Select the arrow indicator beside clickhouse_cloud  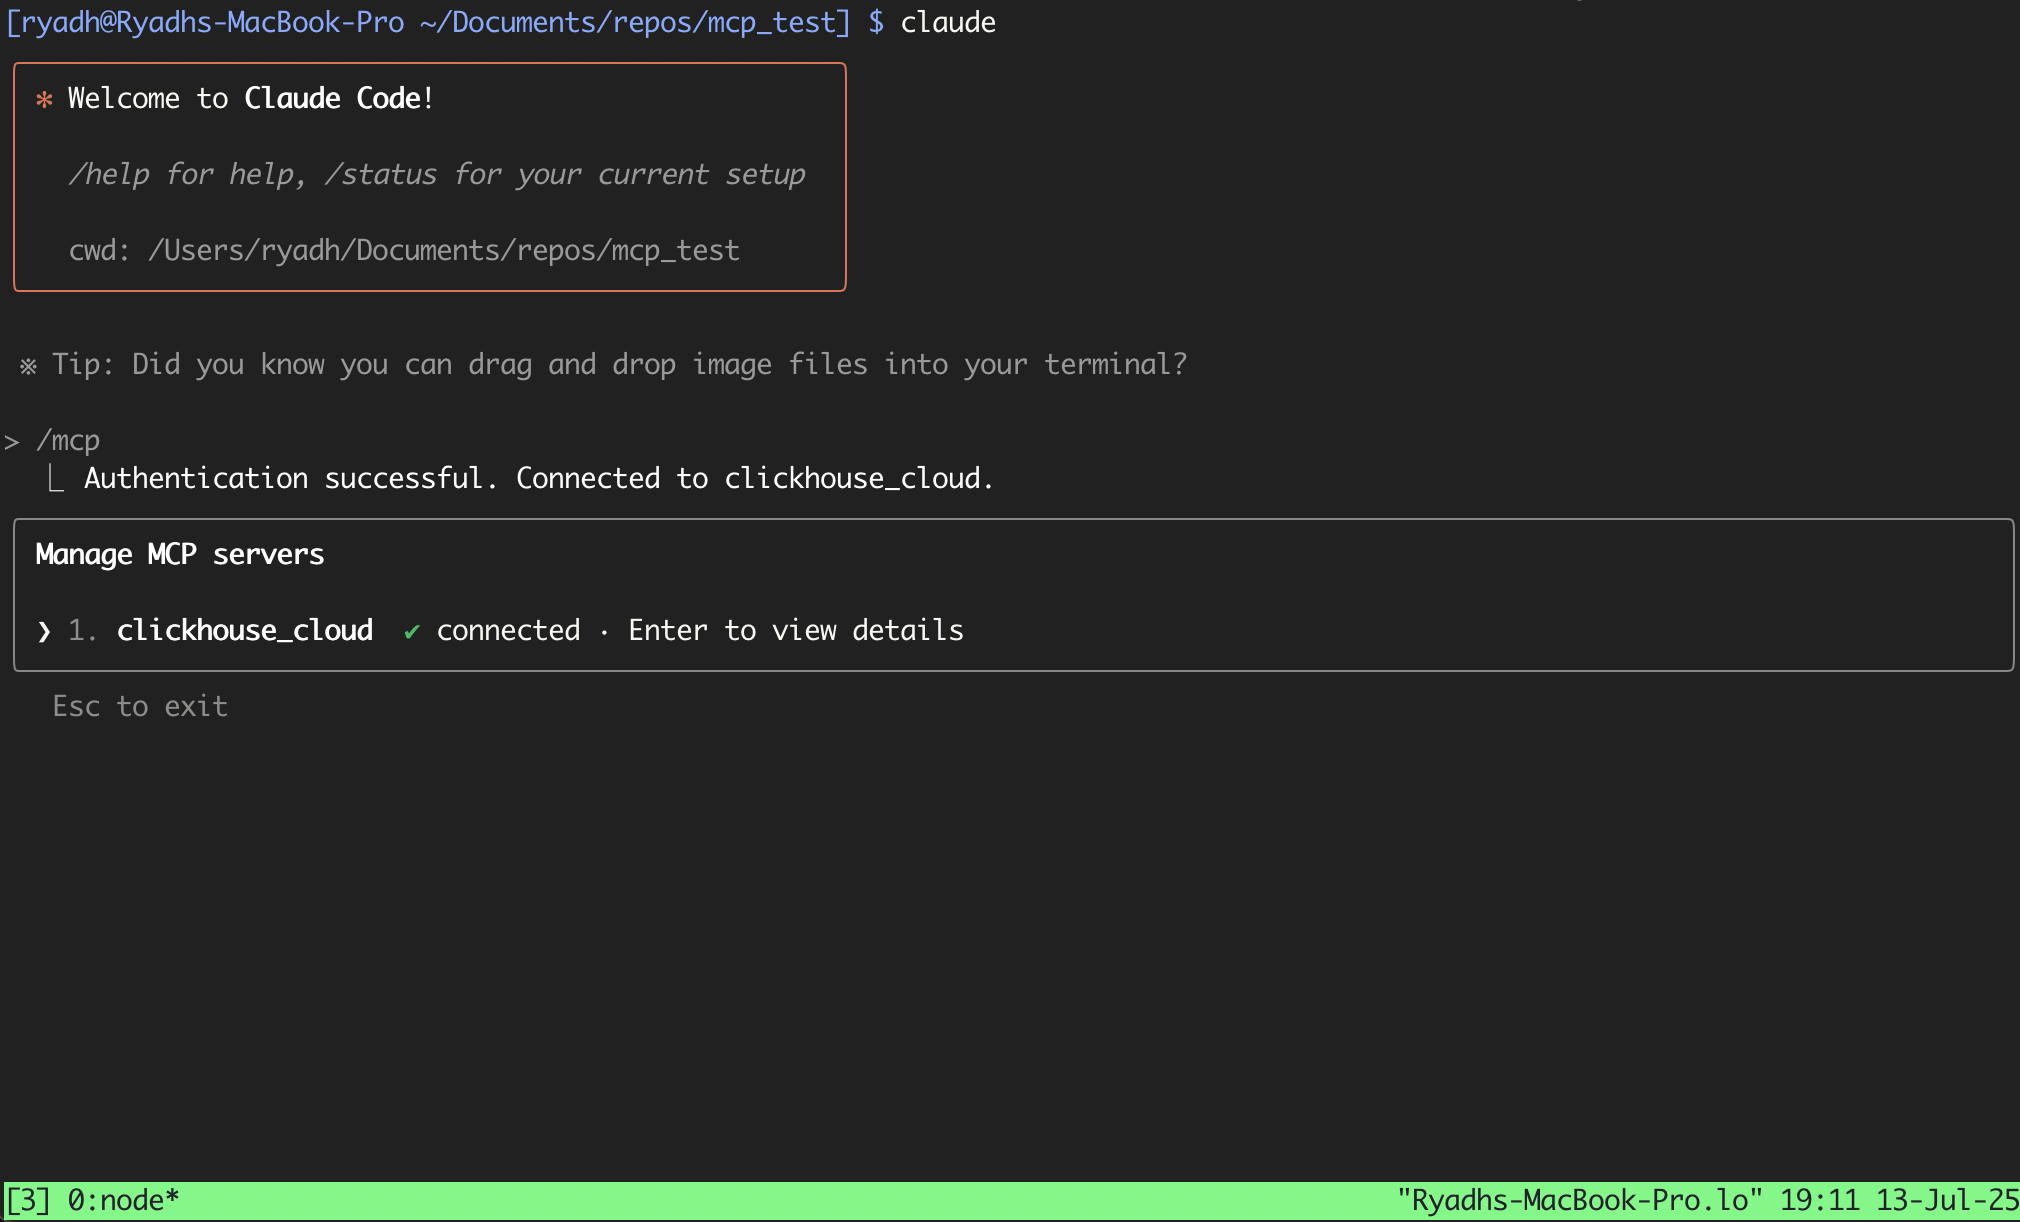pyautogui.click(x=44, y=630)
